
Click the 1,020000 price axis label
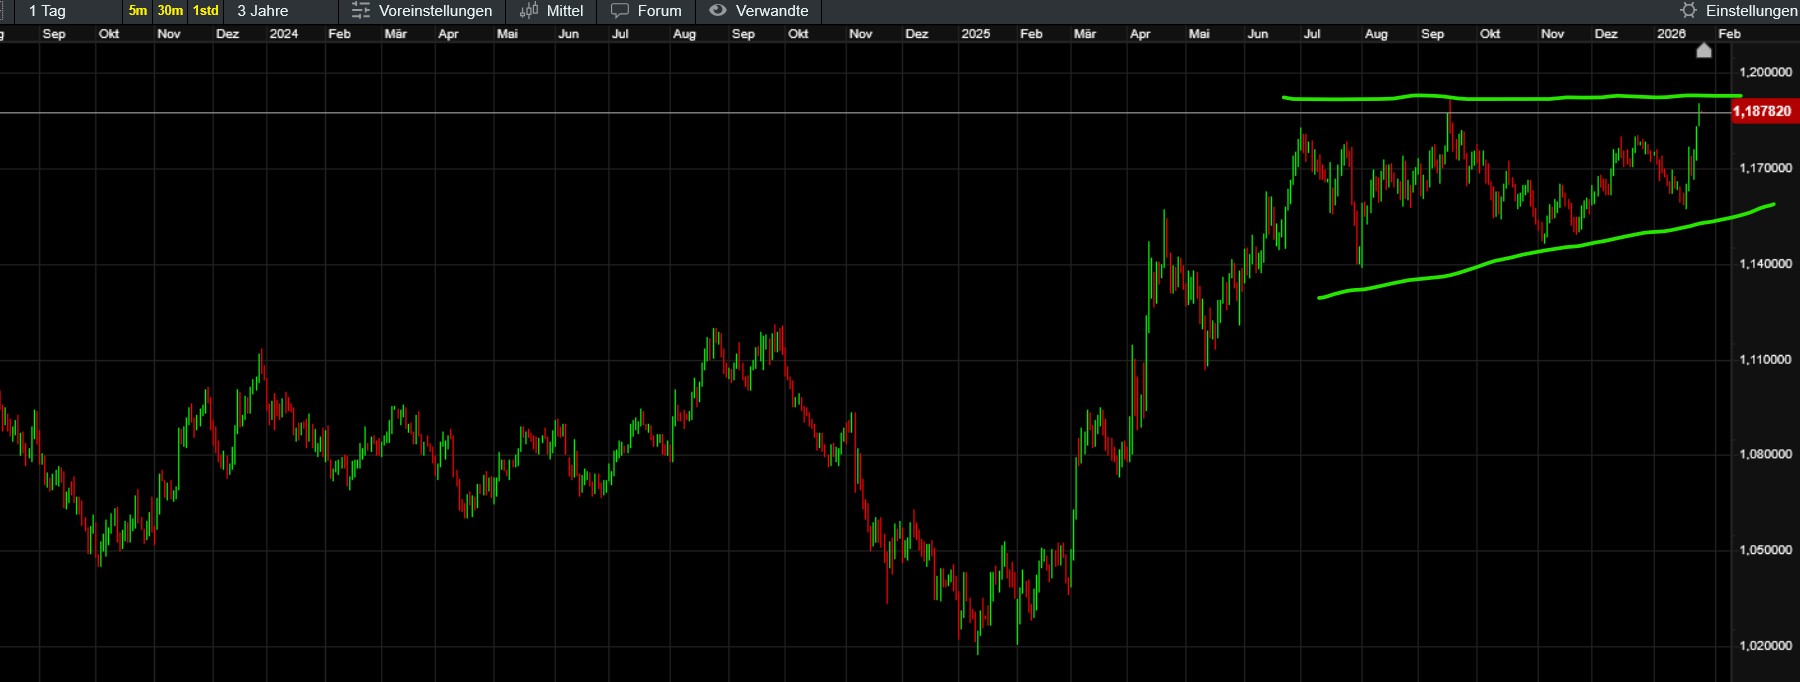click(x=1765, y=646)
